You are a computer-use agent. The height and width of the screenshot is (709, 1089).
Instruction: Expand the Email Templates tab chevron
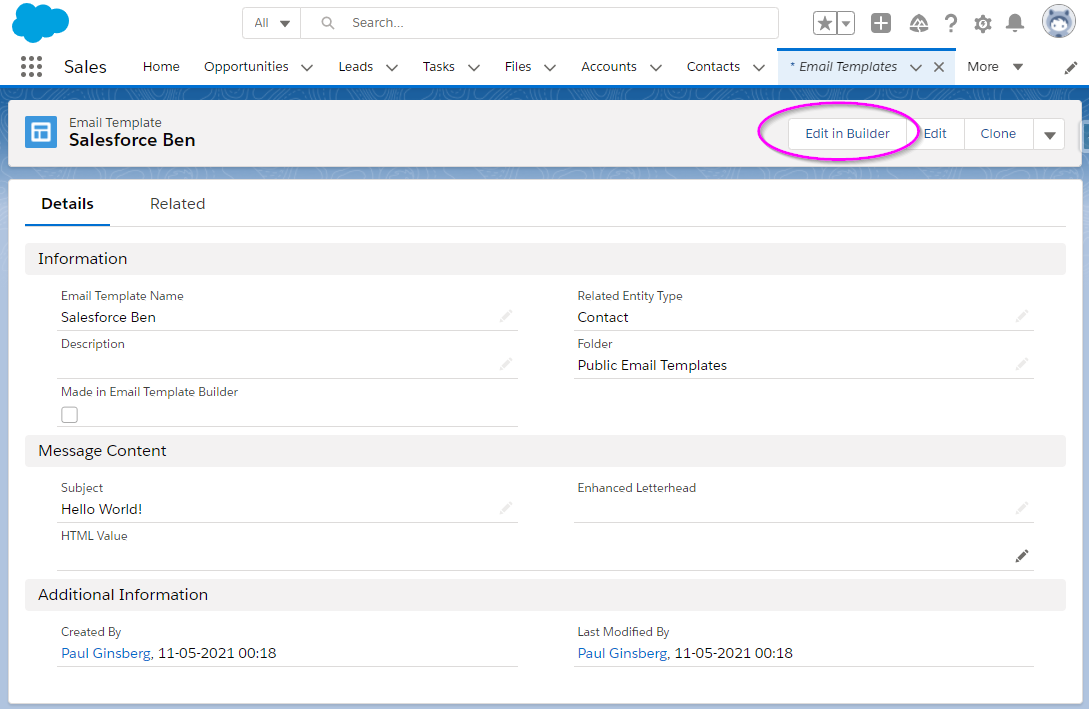(x=916, y=67)
